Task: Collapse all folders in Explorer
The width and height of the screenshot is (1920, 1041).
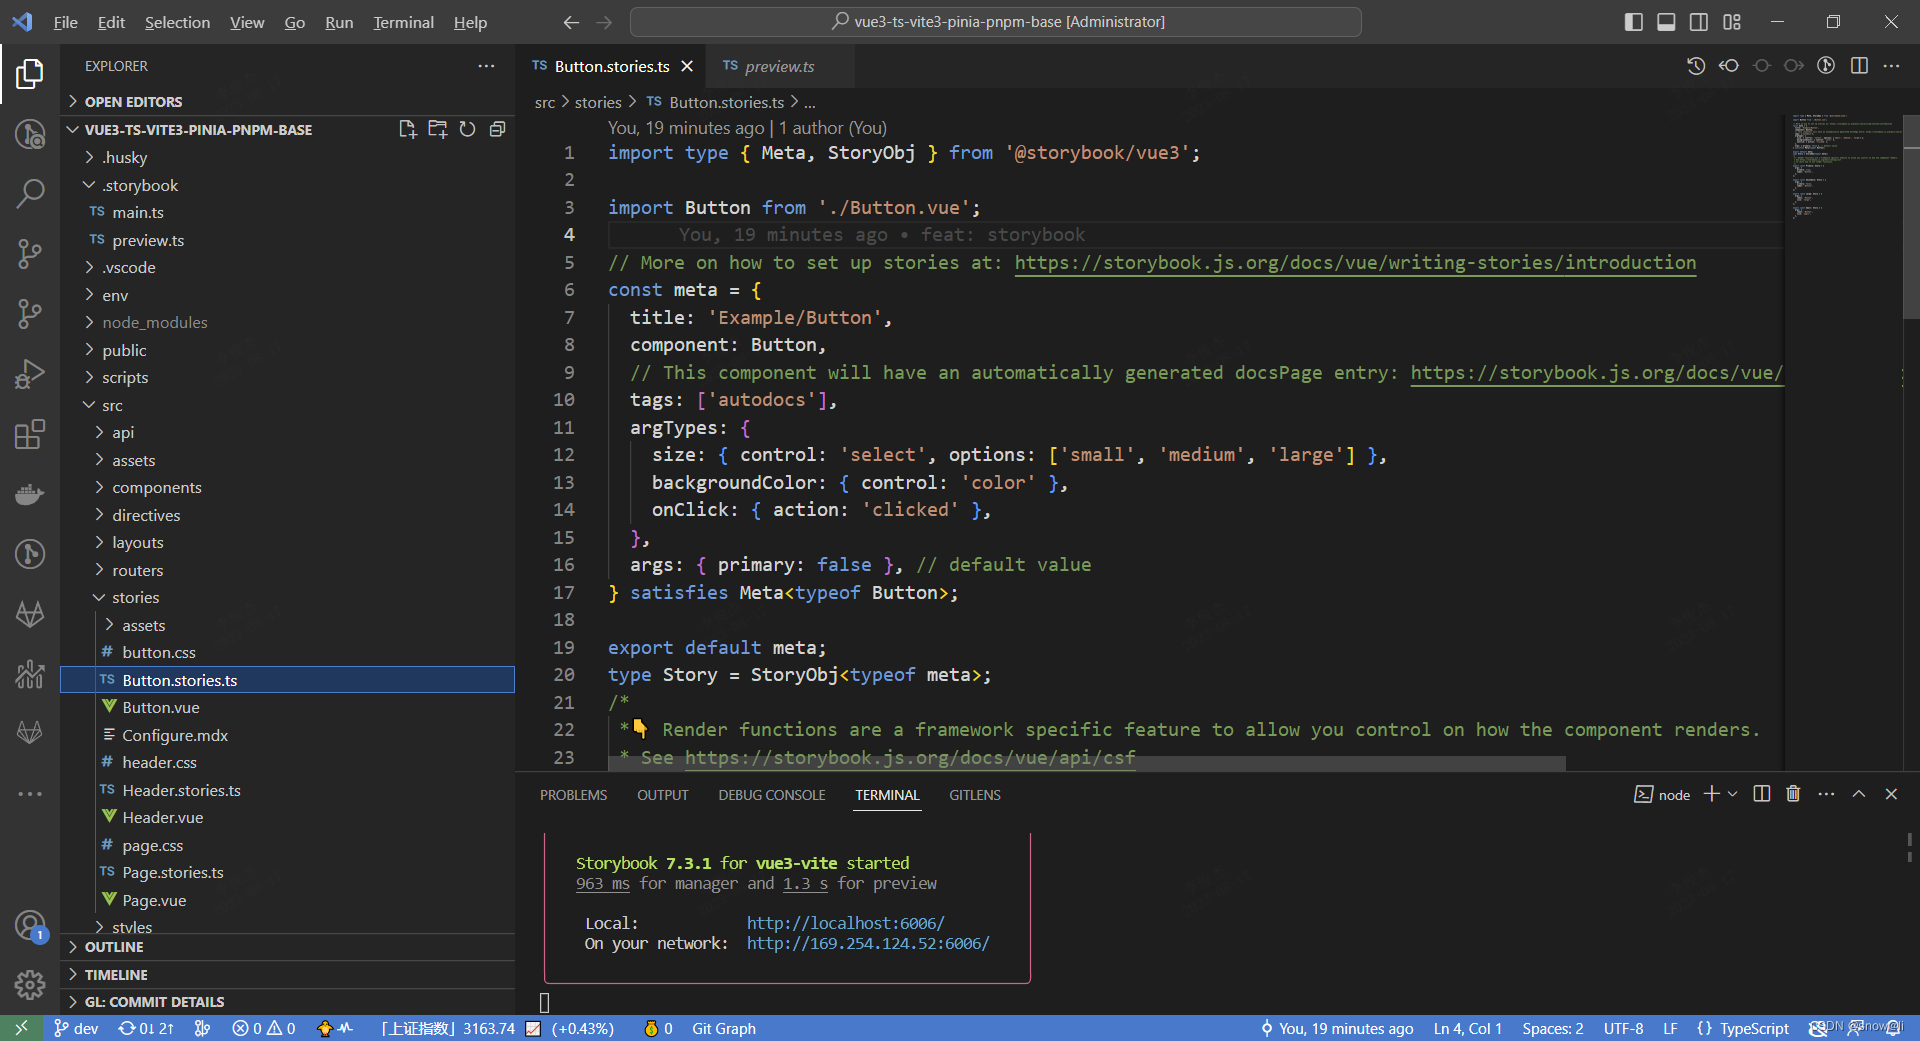Action: click(x=497, y=129)
